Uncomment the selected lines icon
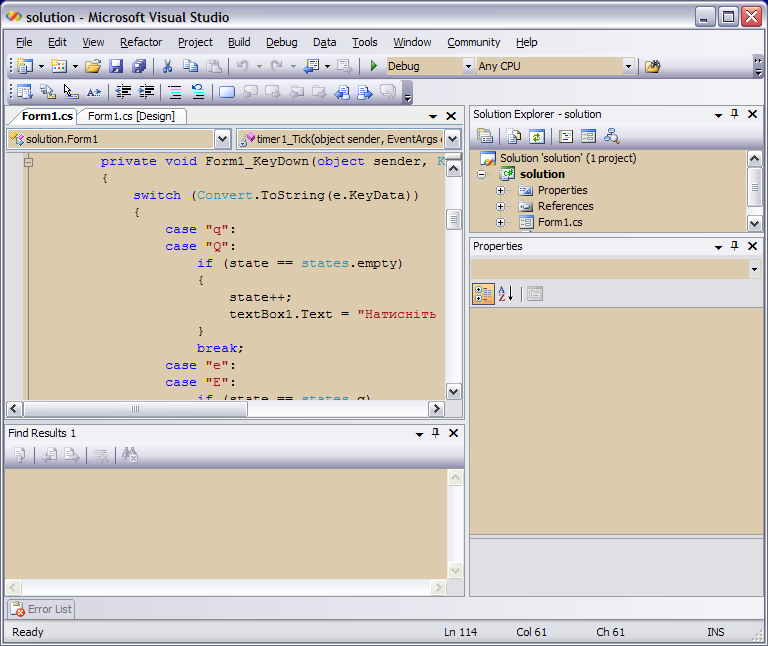 tap(198, 92)
